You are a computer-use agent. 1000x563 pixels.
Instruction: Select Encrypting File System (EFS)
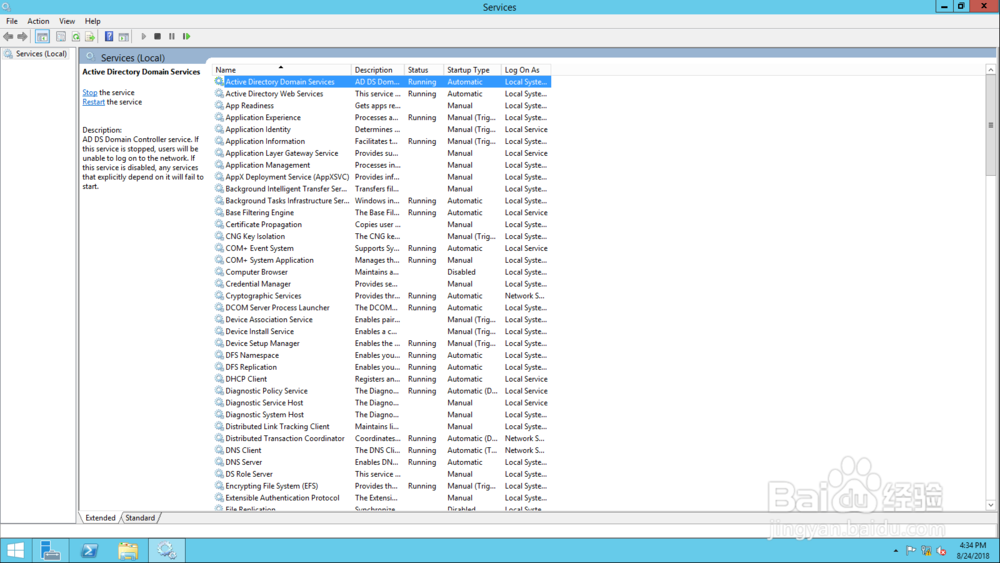(382, 486)
